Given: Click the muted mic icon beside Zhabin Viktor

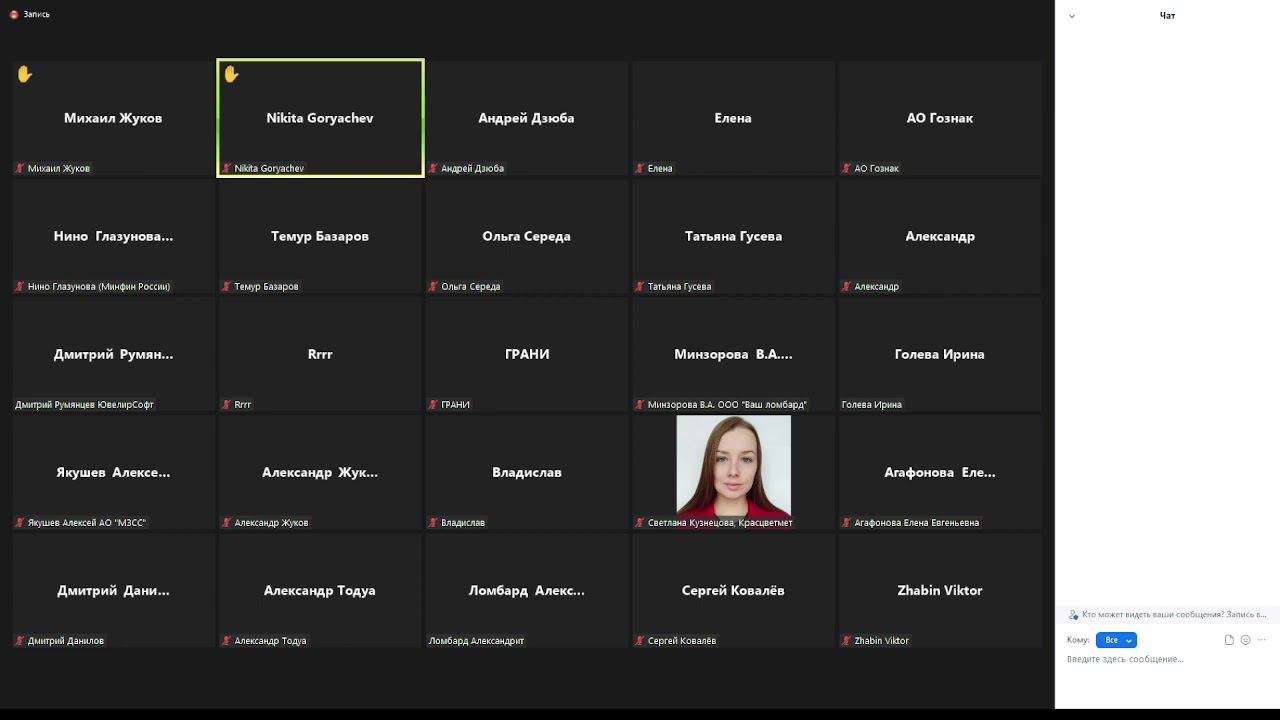Looking at the screenshot, I should [x=846, y=640].
